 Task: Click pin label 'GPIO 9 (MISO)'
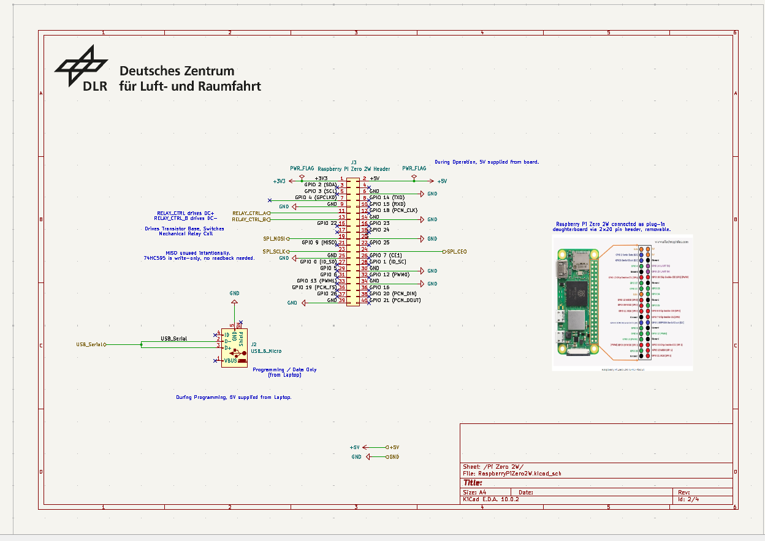pos(319,242)
